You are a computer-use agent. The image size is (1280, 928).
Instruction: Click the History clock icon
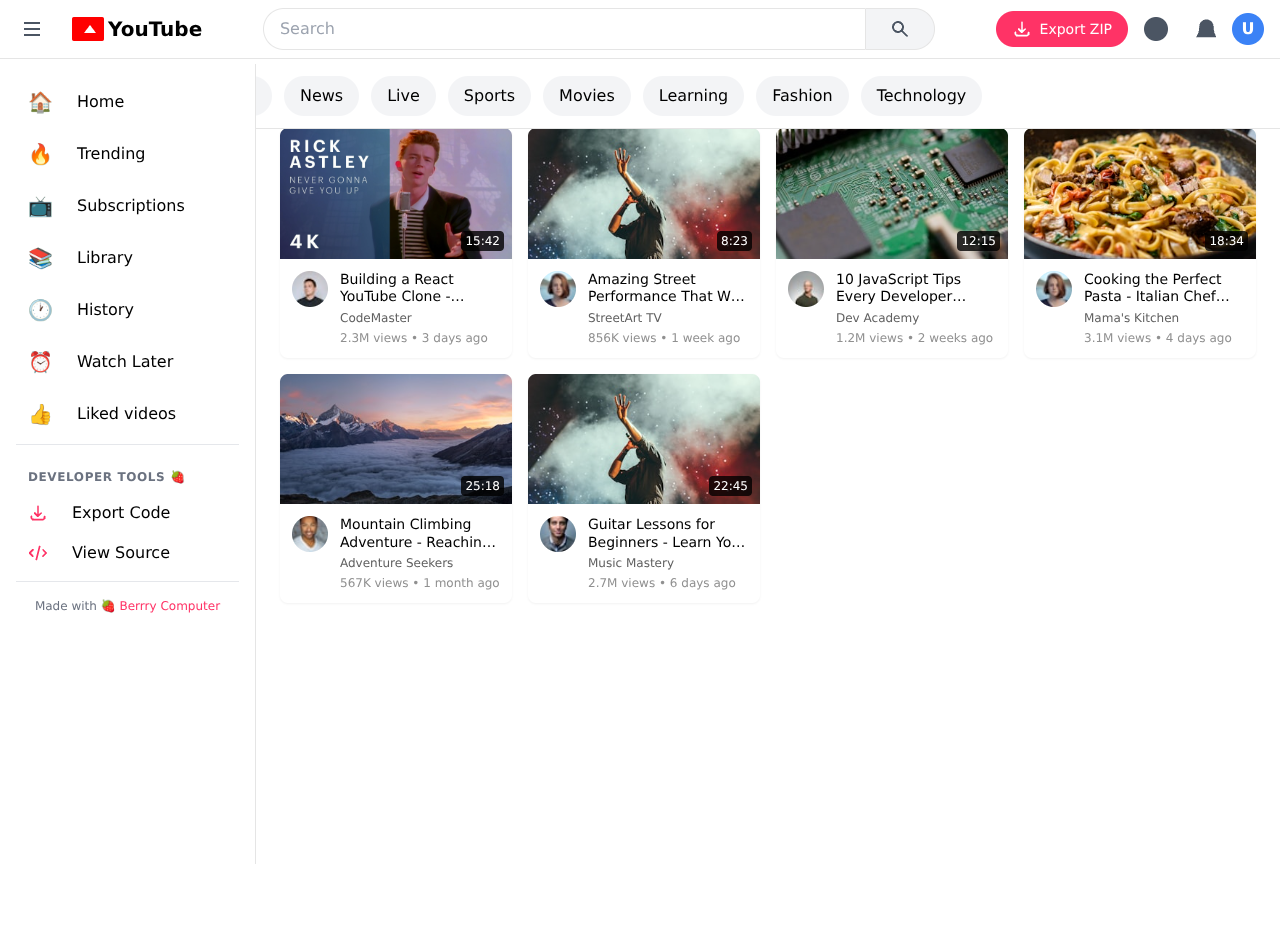point(39,309)
